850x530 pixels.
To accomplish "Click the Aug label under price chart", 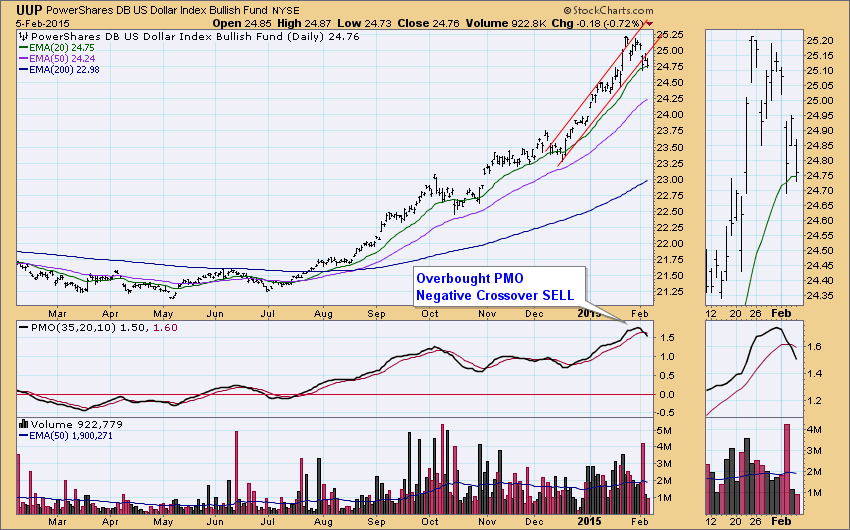I will click(323, 313).
